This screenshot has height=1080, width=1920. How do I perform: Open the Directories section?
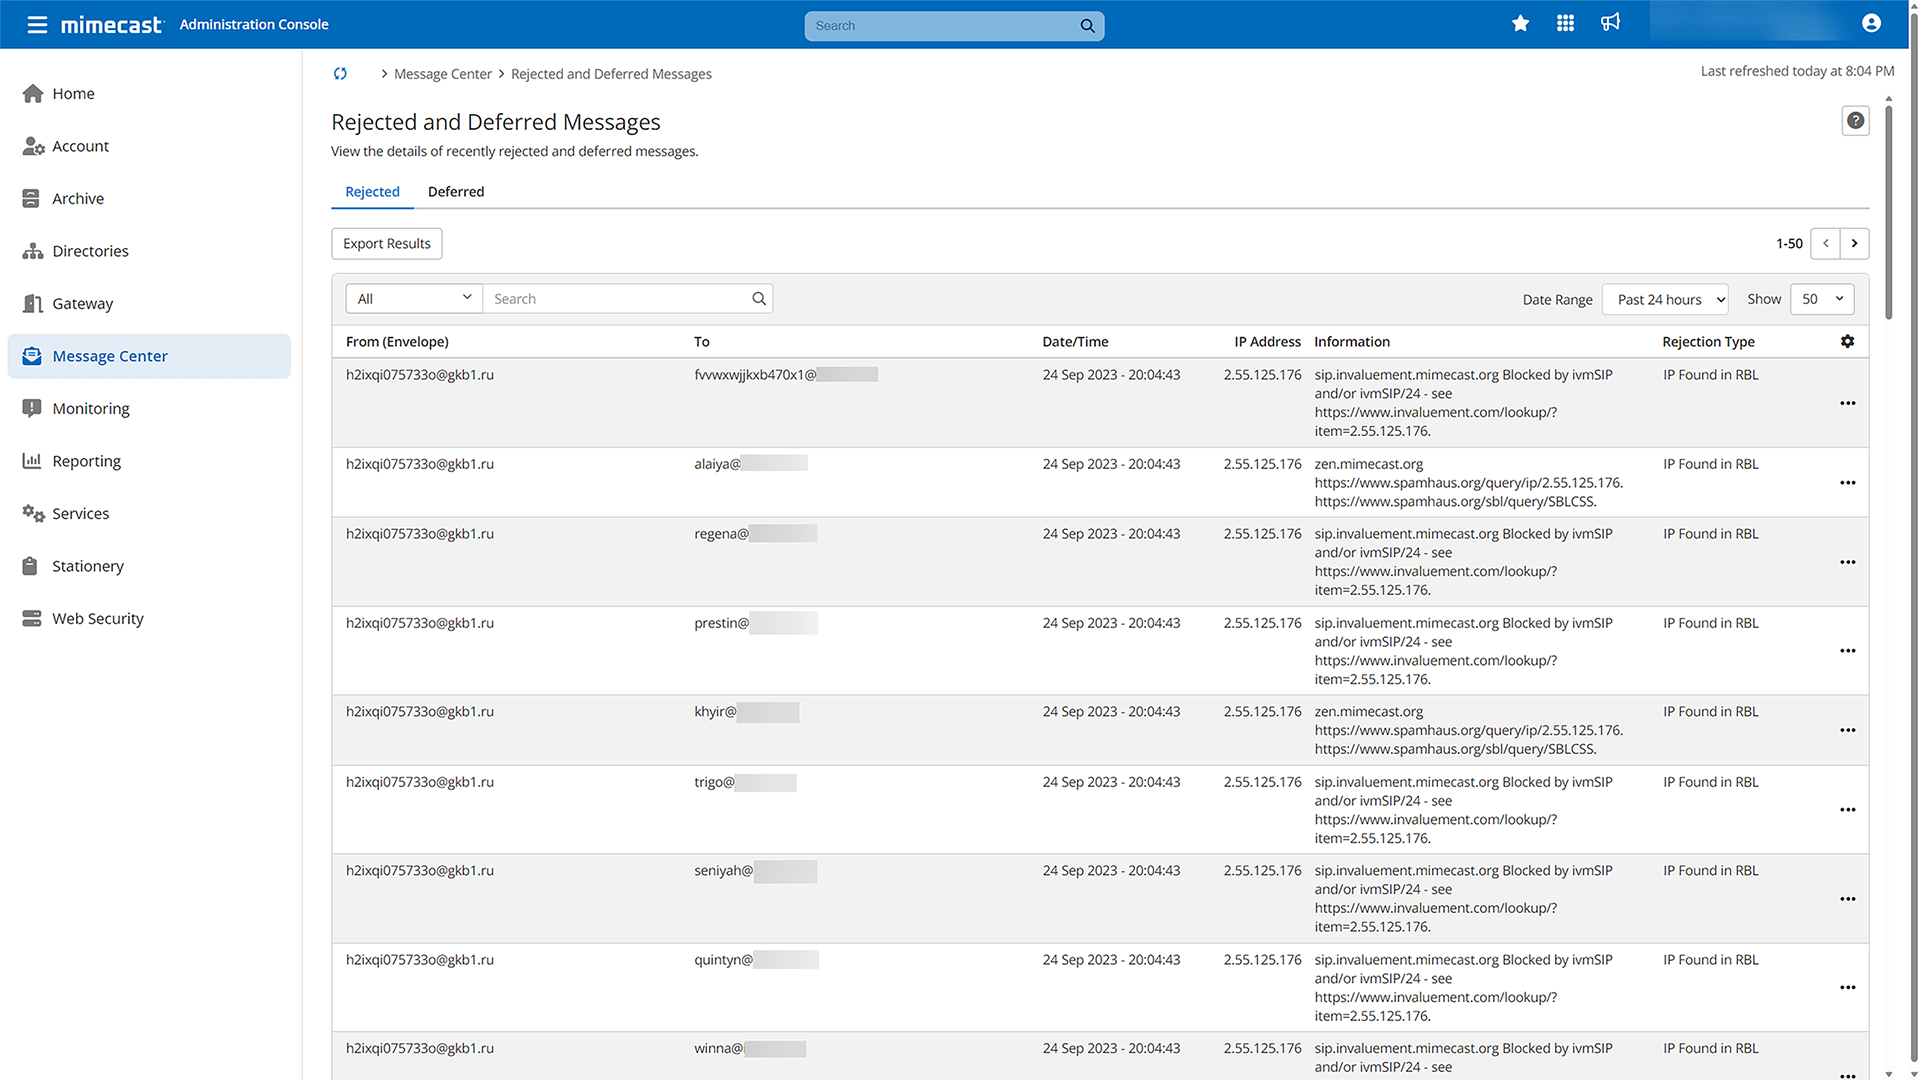pos(90,251)
